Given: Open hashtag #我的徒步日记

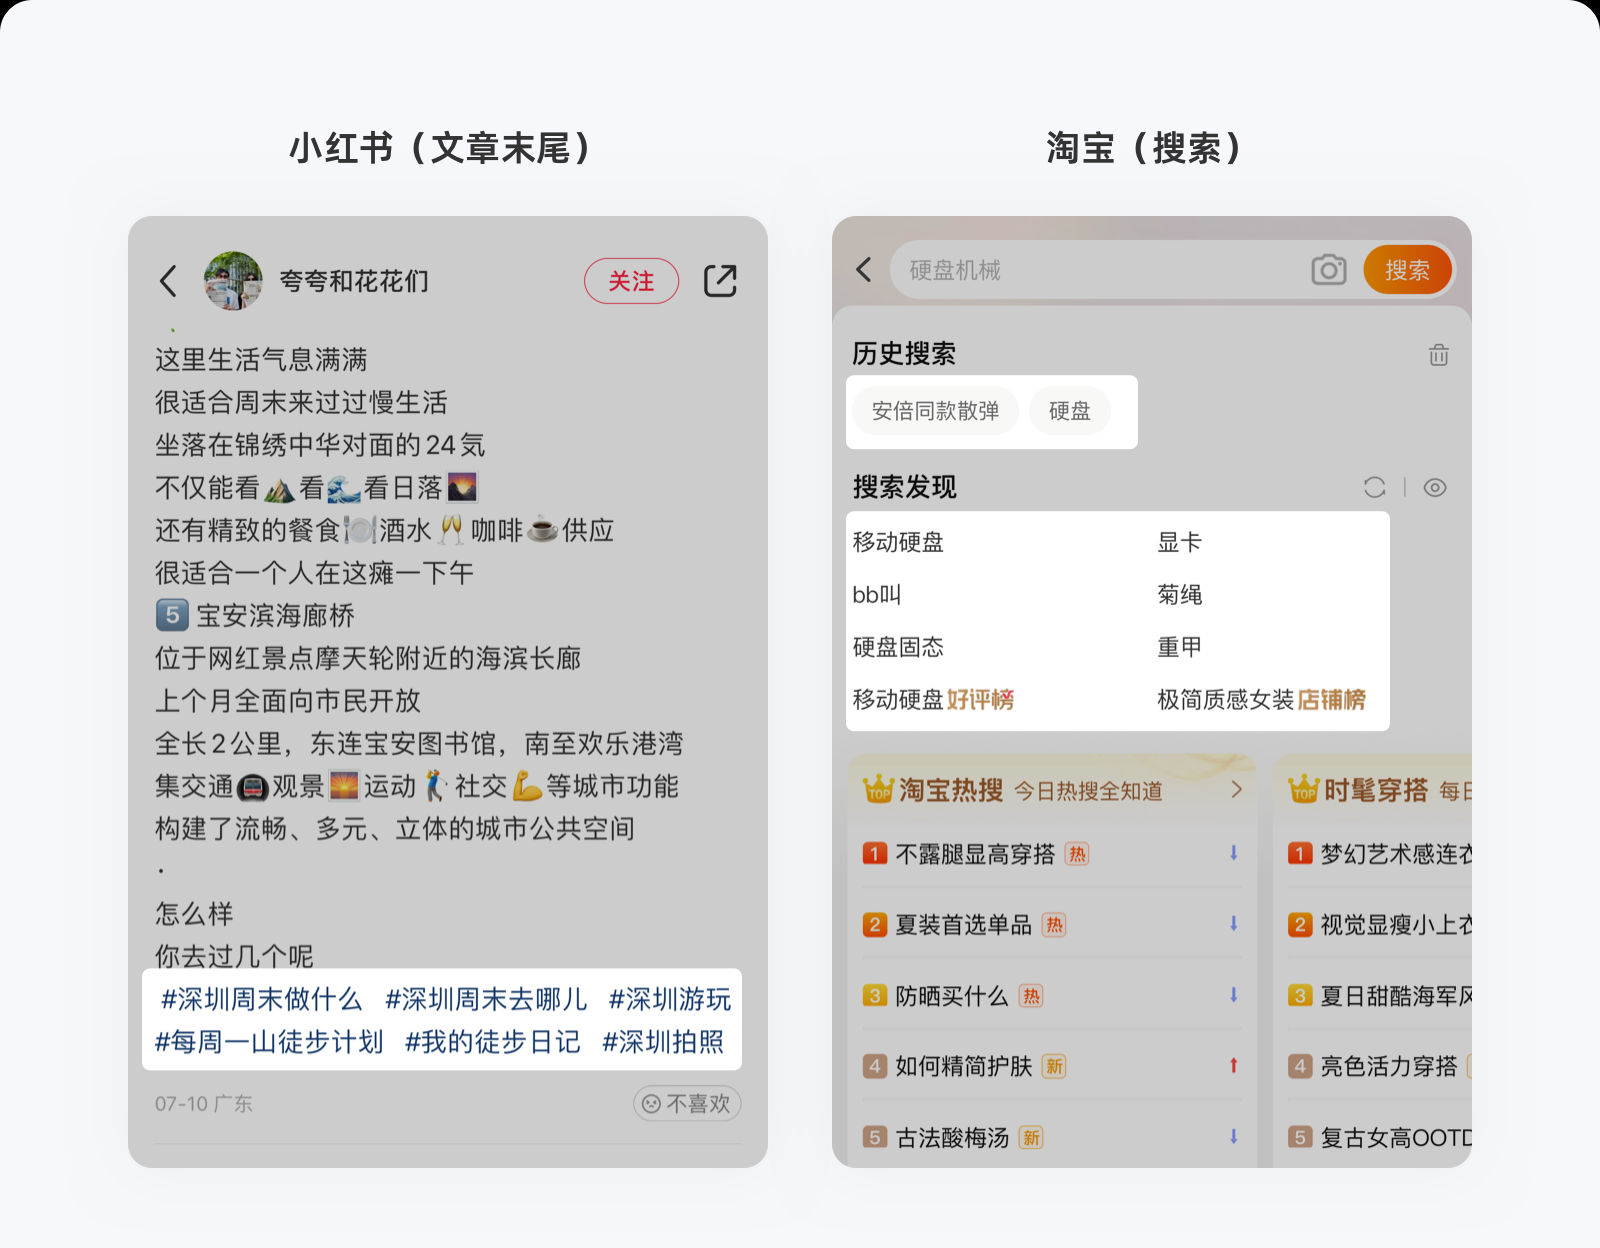Looking at the screenshot, I should tap(492, 1042).
